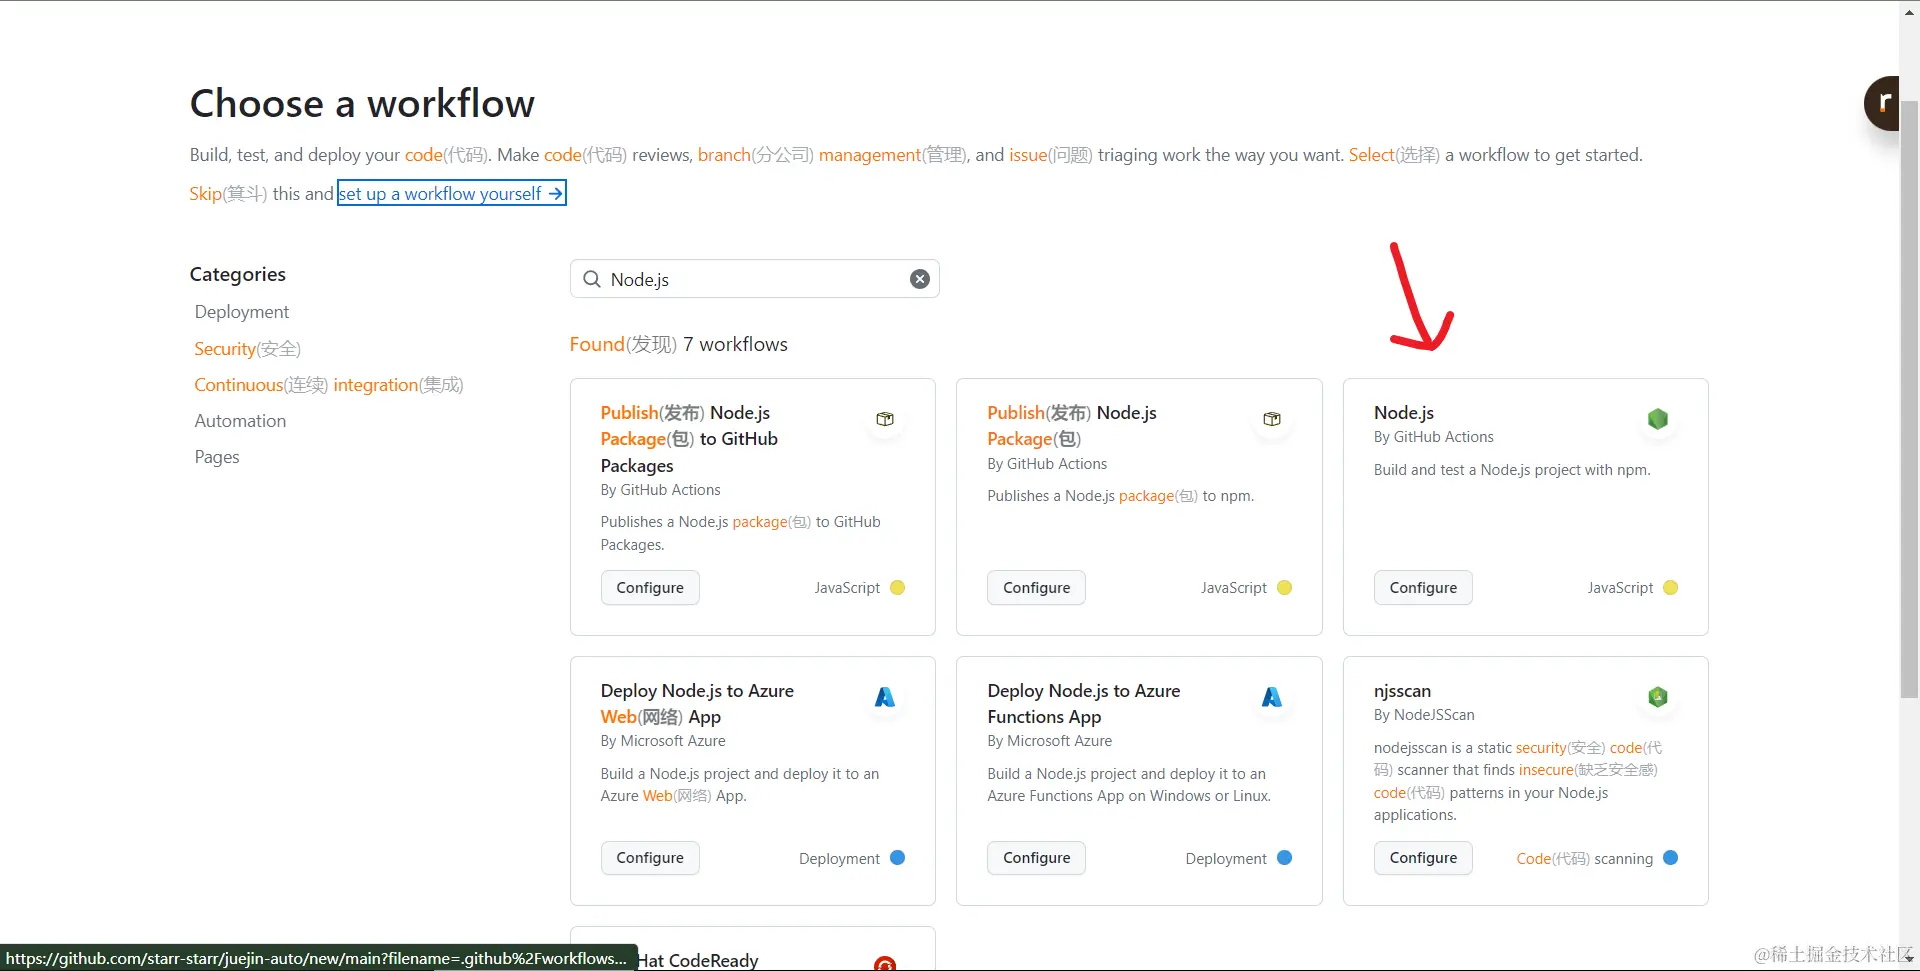Open the user avatar at top right
The width and height of the screenshot is (1920, 971).
tap(1882, 103)
